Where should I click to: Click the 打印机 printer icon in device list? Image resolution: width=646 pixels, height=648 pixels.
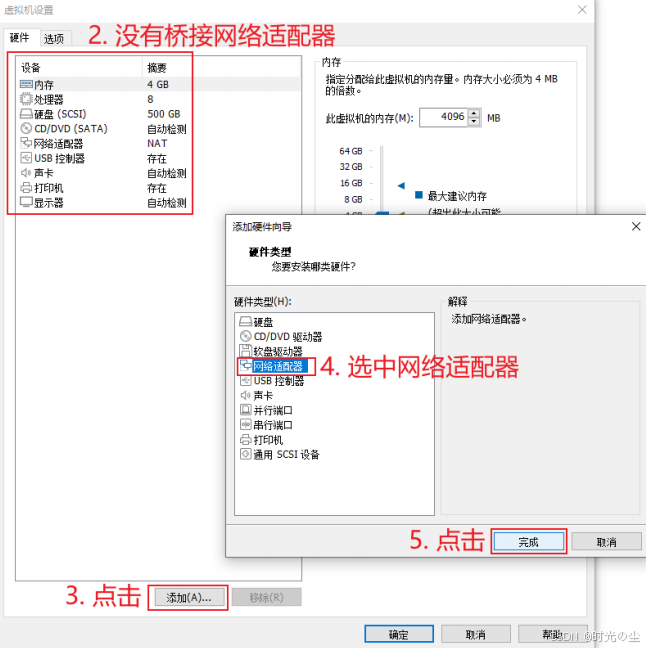[26, 188]
